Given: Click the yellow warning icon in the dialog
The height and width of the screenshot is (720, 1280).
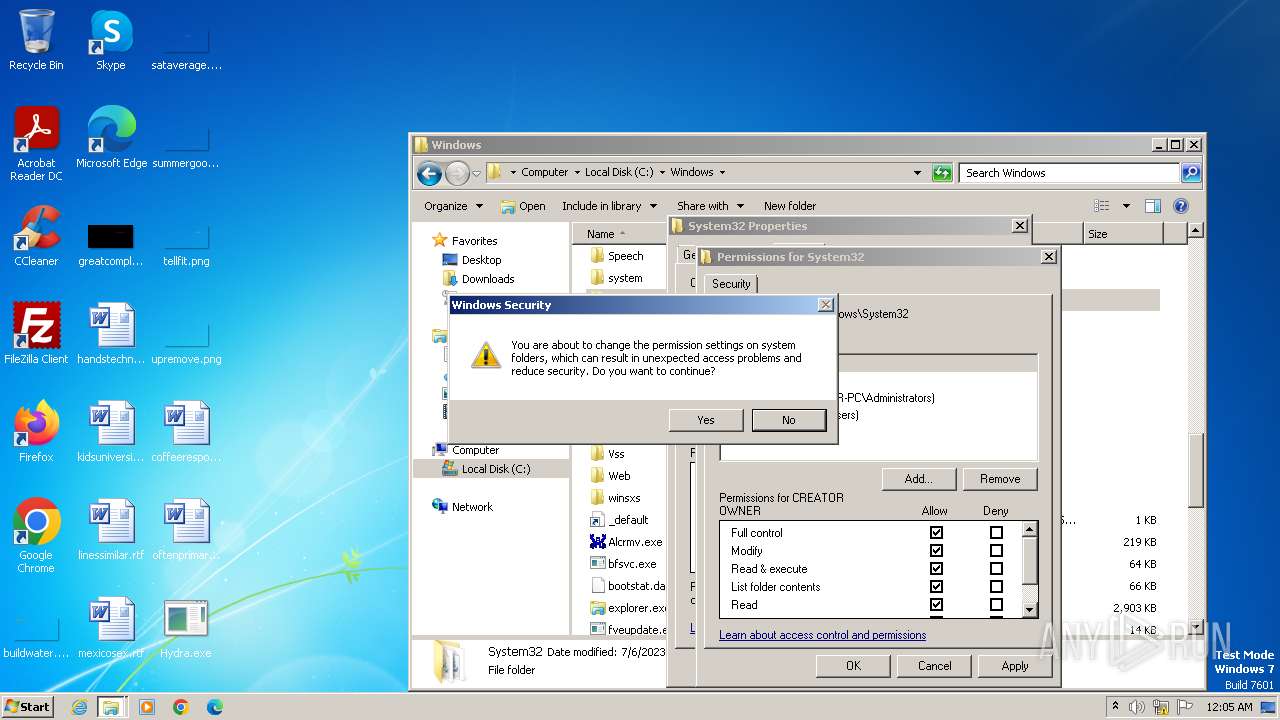Looking at the screenshot, I should [x=486, y=355].
